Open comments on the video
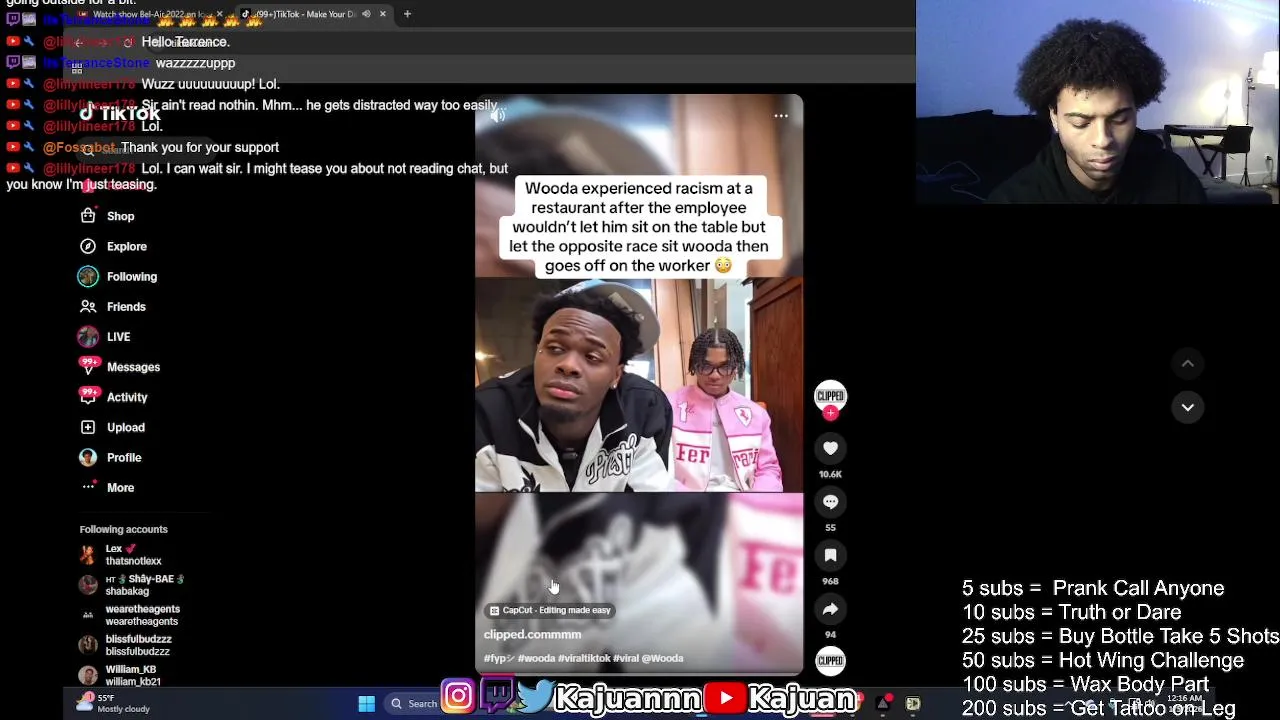This screenshot has width=1280, height=720. tap(830, 502)
